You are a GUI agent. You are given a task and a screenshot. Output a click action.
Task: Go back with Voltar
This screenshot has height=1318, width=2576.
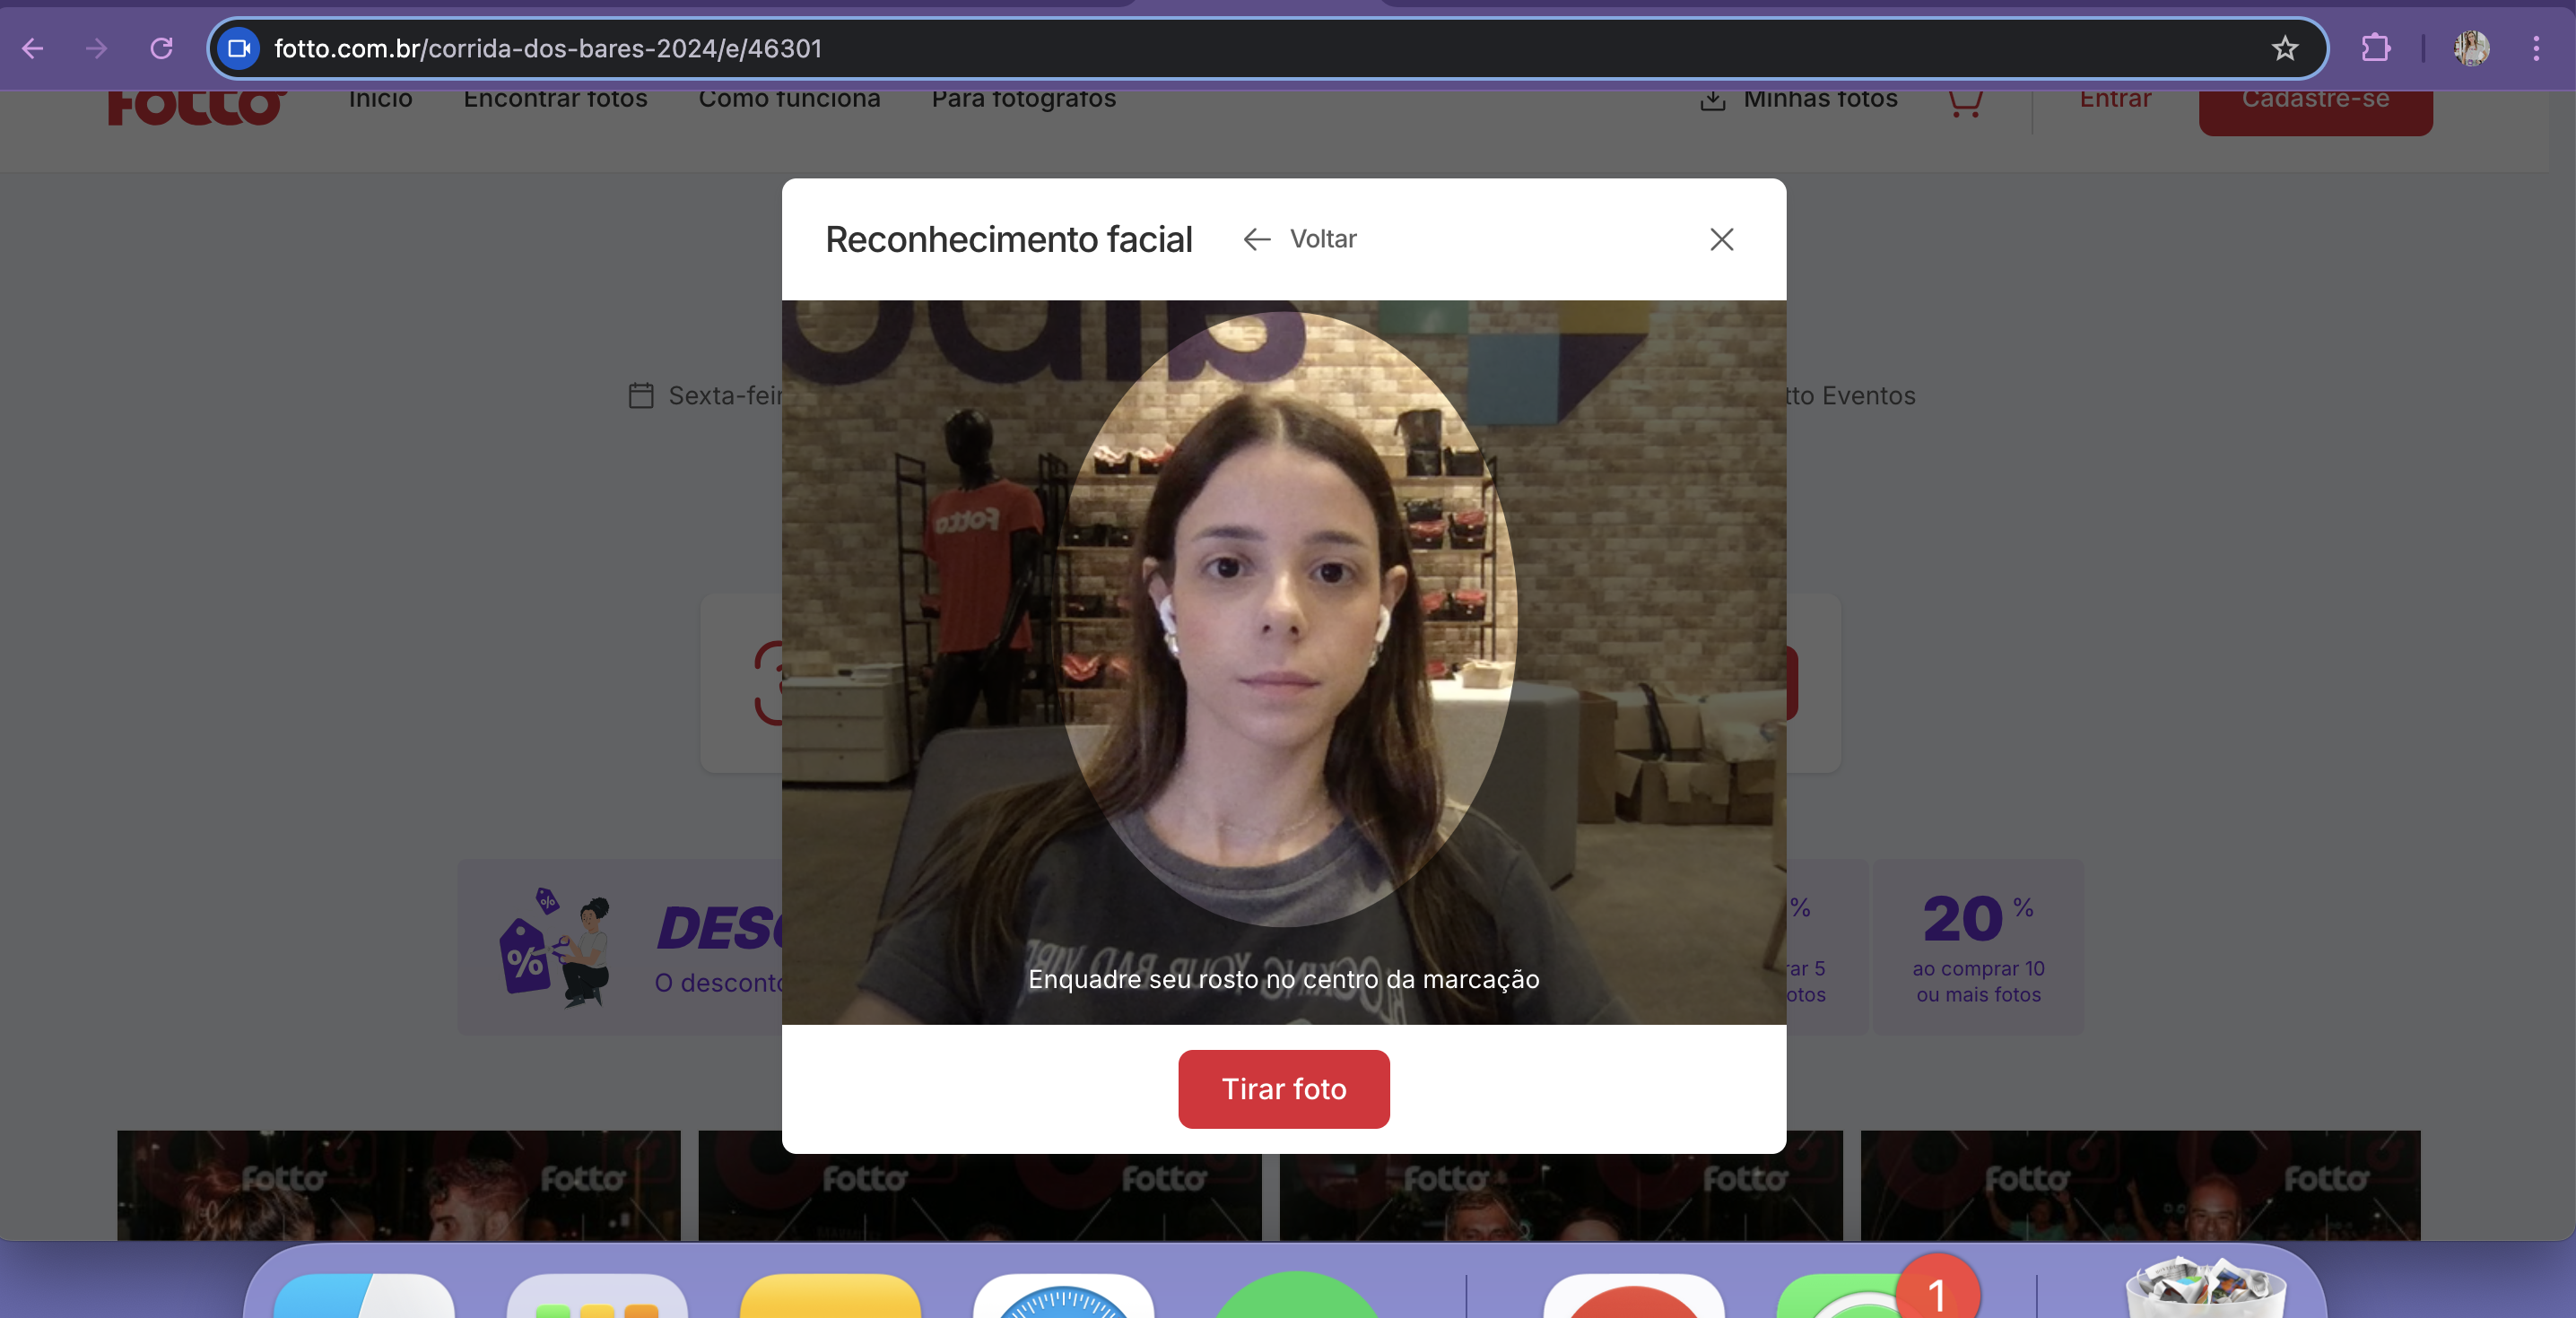1299,239
